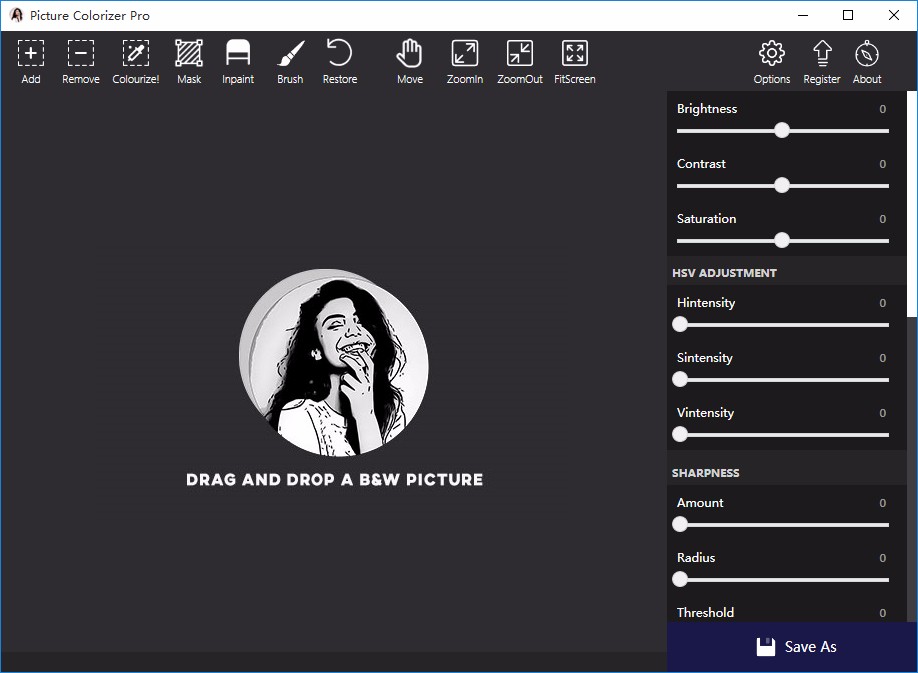Open the Options gear

(772, 54)
